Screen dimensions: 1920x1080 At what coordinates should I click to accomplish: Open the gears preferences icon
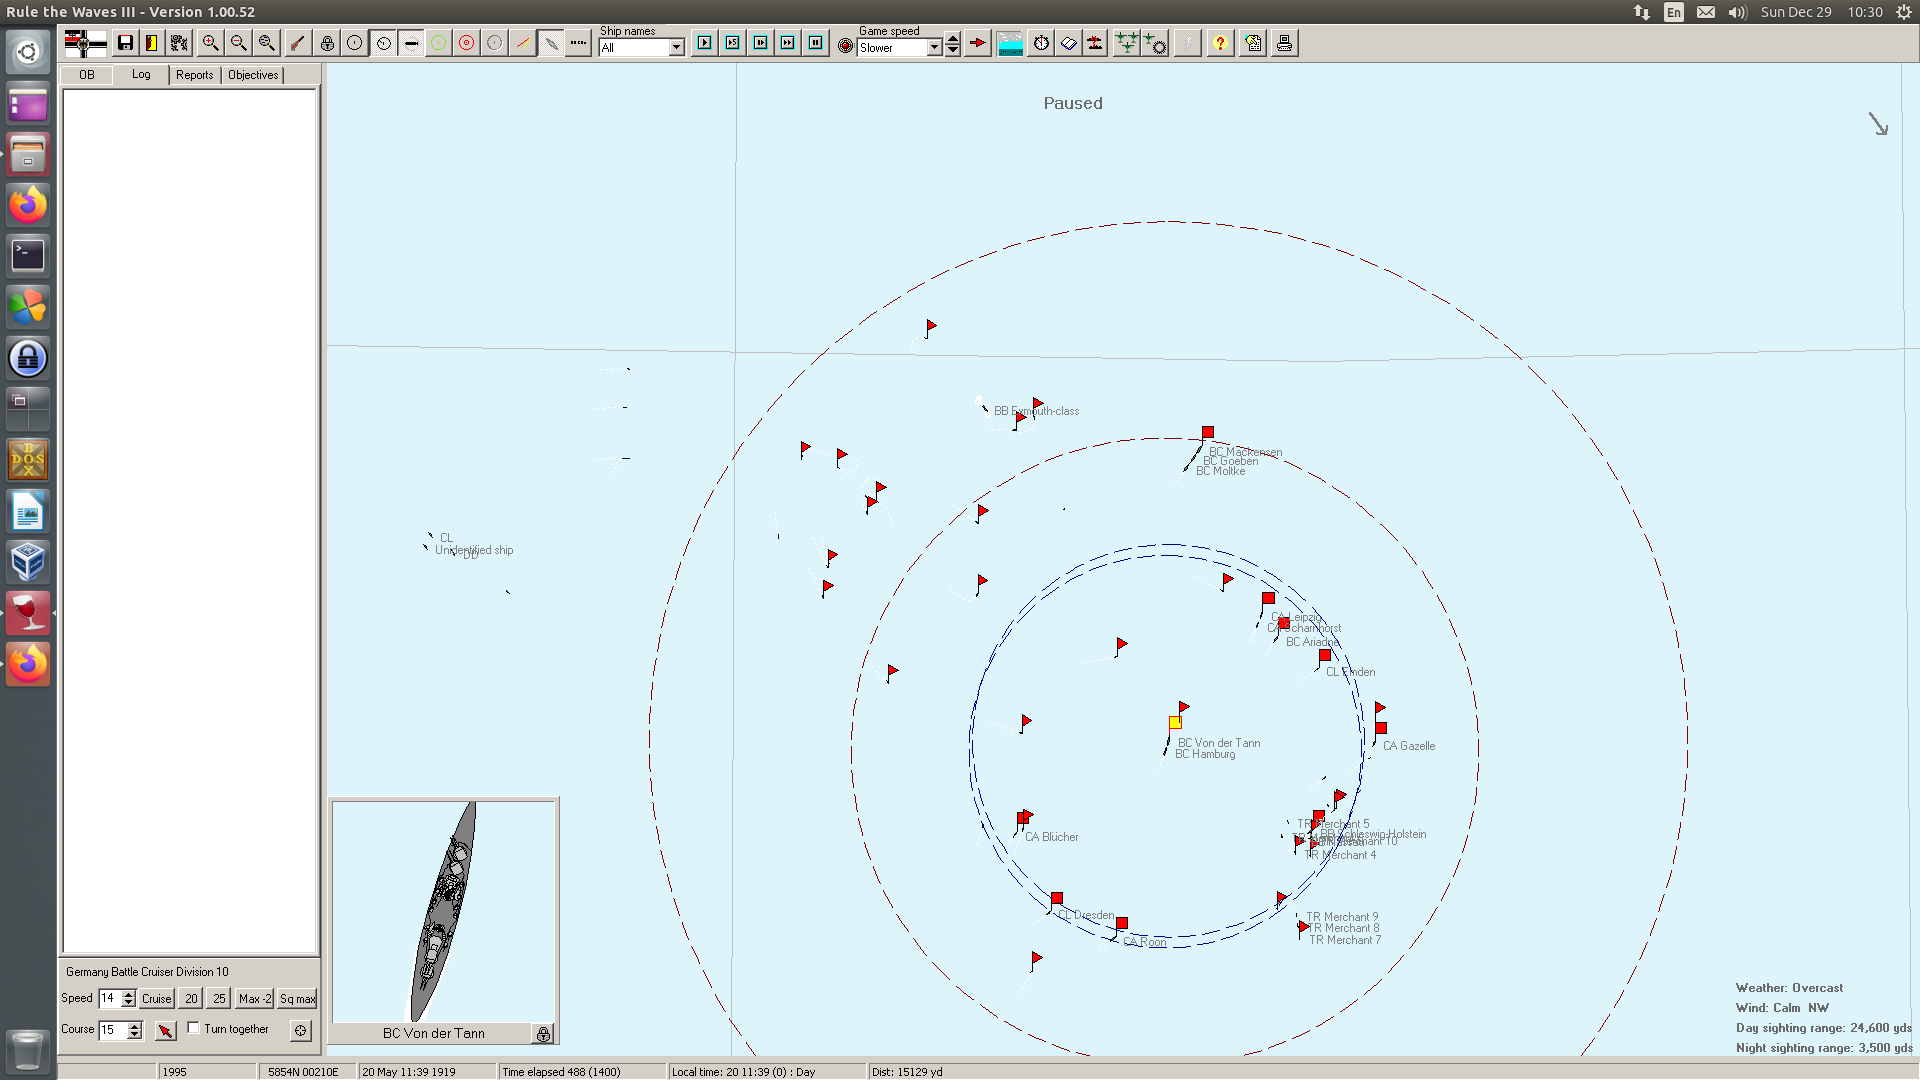point(179,43)
